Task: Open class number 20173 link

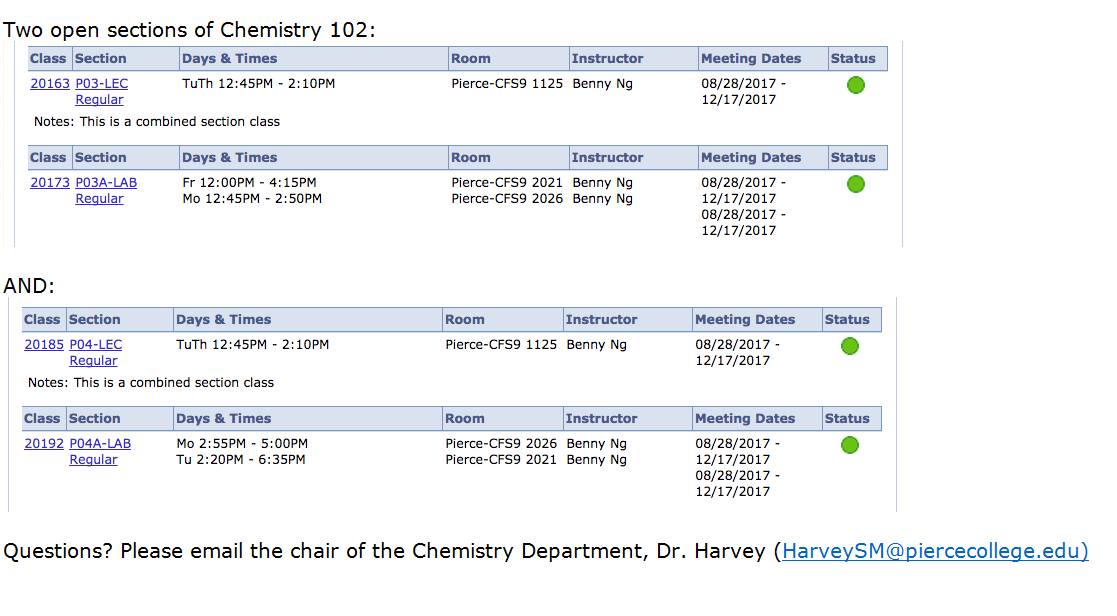Action: [x=50, y=182]
